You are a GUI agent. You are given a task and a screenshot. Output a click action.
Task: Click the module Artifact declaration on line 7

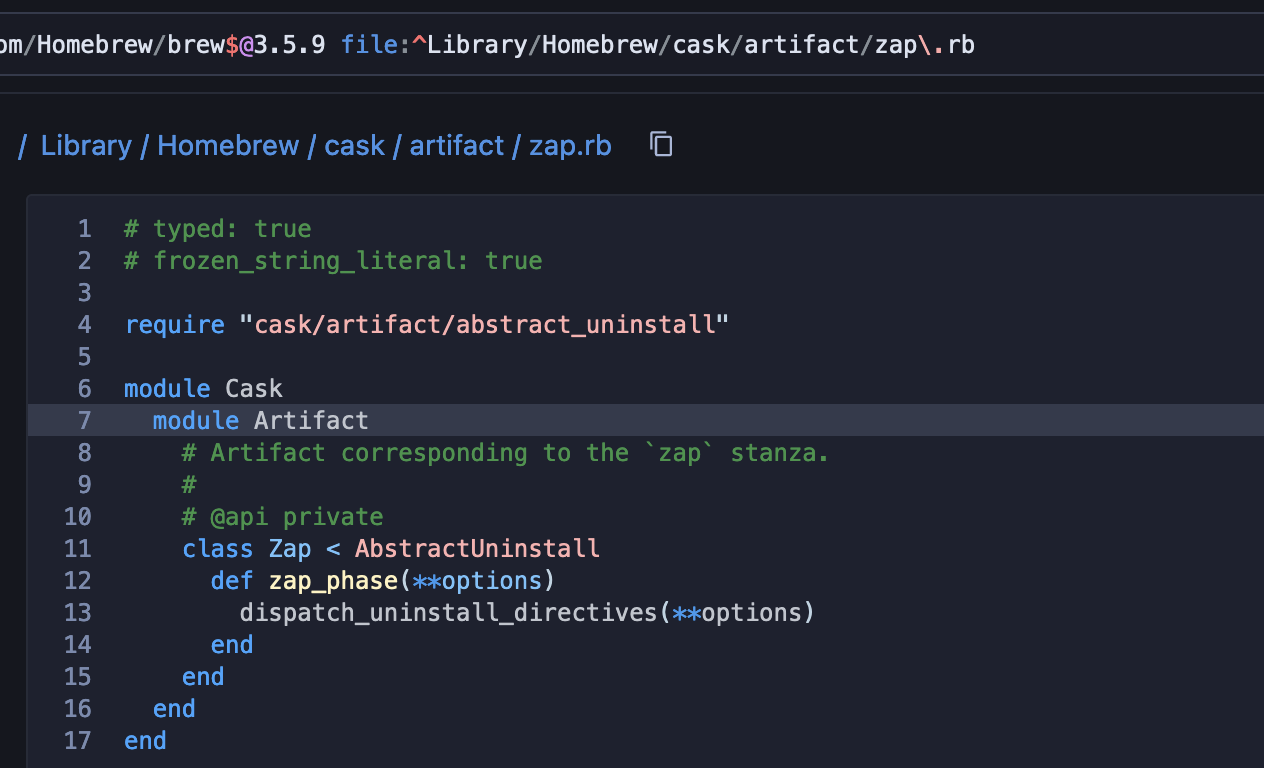click(x=260, y=420)
